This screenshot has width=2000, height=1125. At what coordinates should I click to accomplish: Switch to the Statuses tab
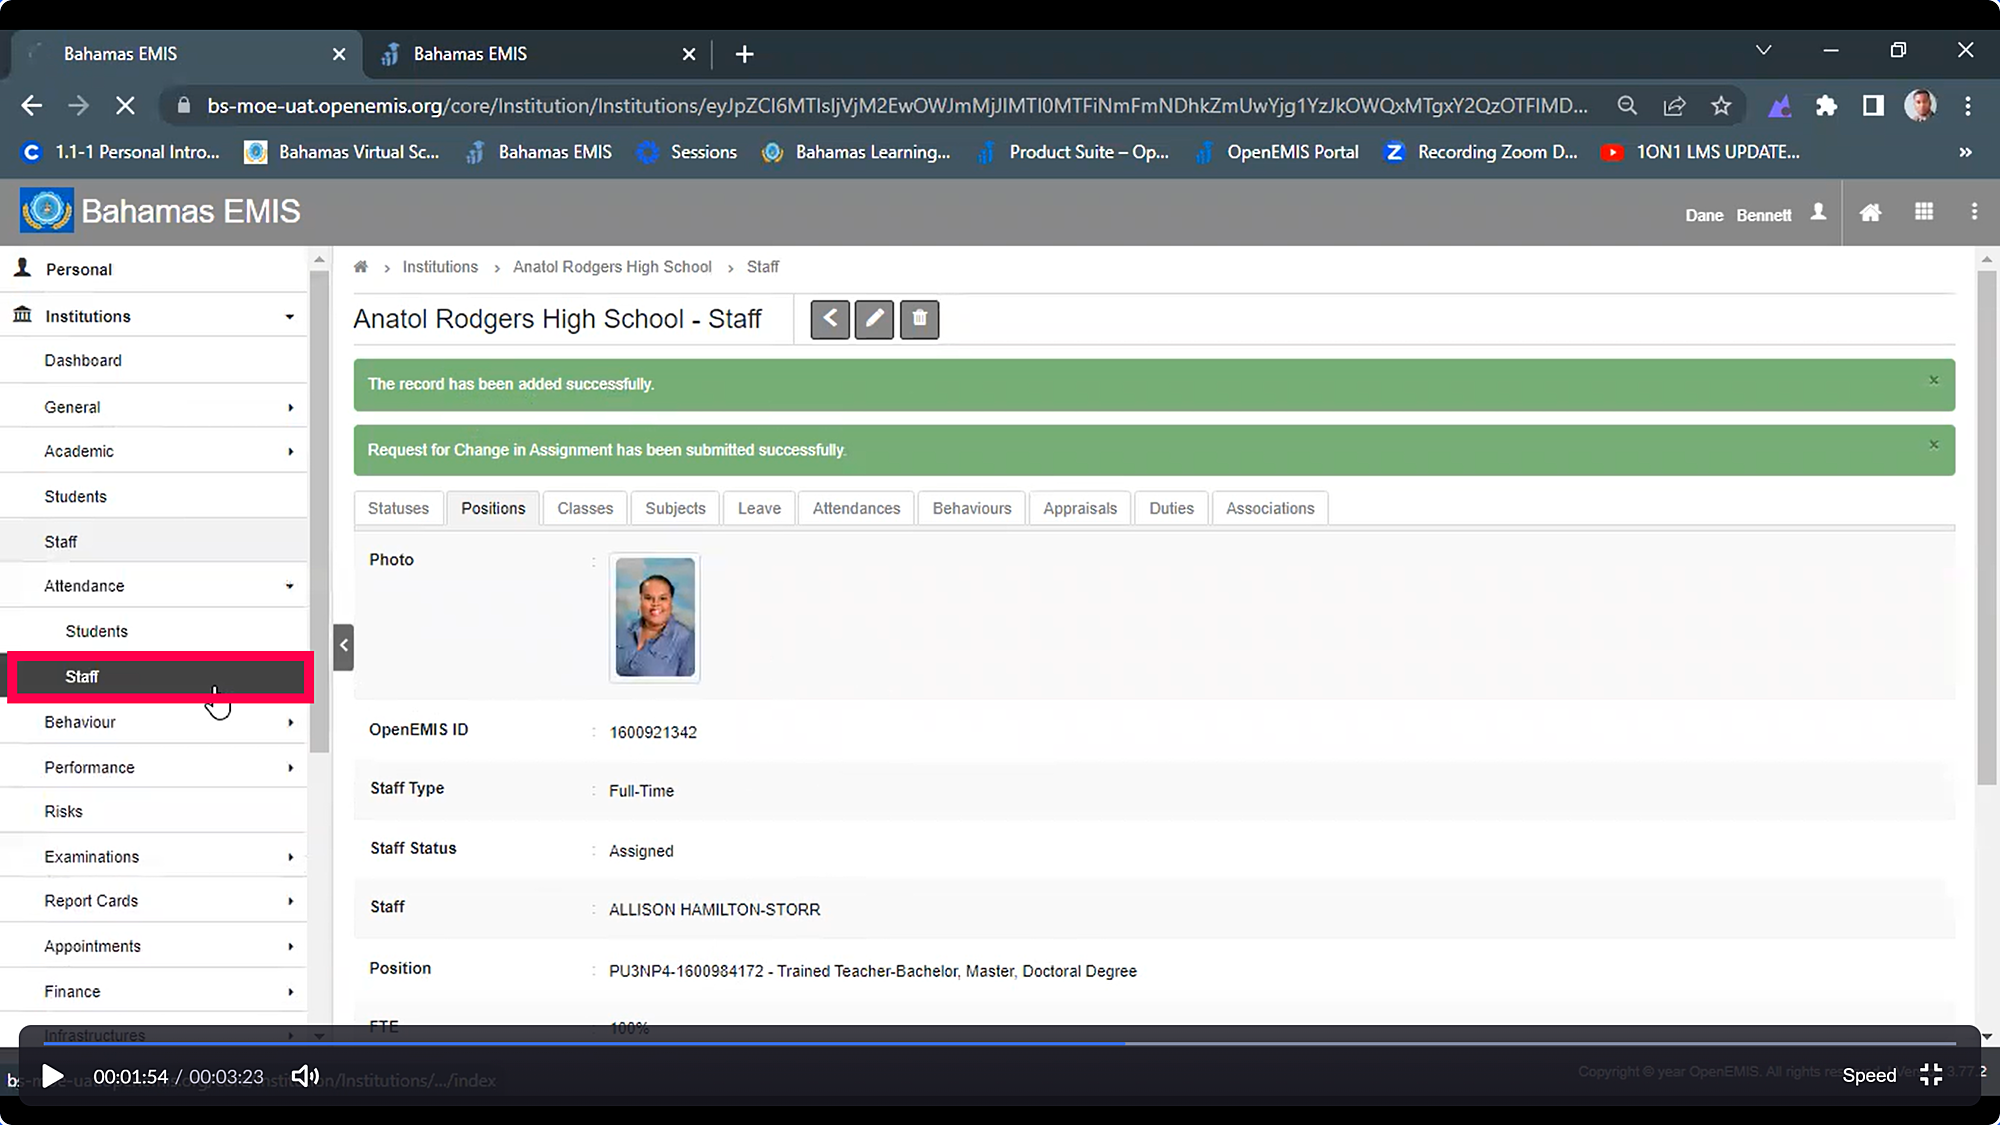click(x=398, y=508)
